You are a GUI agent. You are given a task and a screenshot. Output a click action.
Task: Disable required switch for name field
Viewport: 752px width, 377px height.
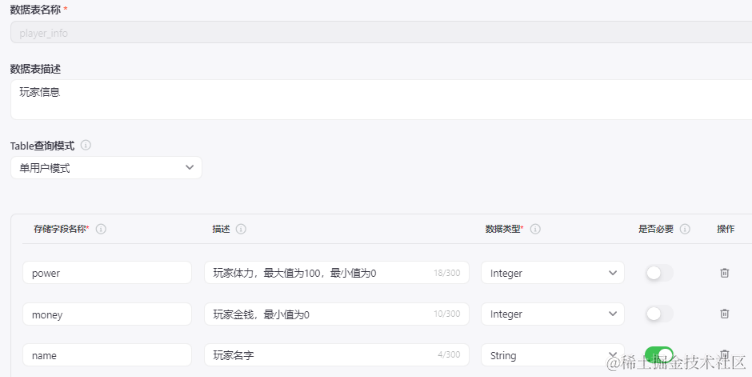(659, 355)
